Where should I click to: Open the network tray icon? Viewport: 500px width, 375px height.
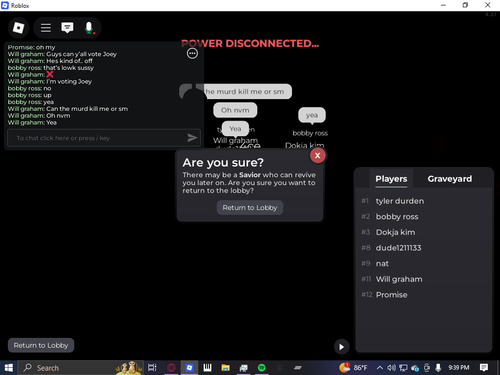tap(403, 368)
